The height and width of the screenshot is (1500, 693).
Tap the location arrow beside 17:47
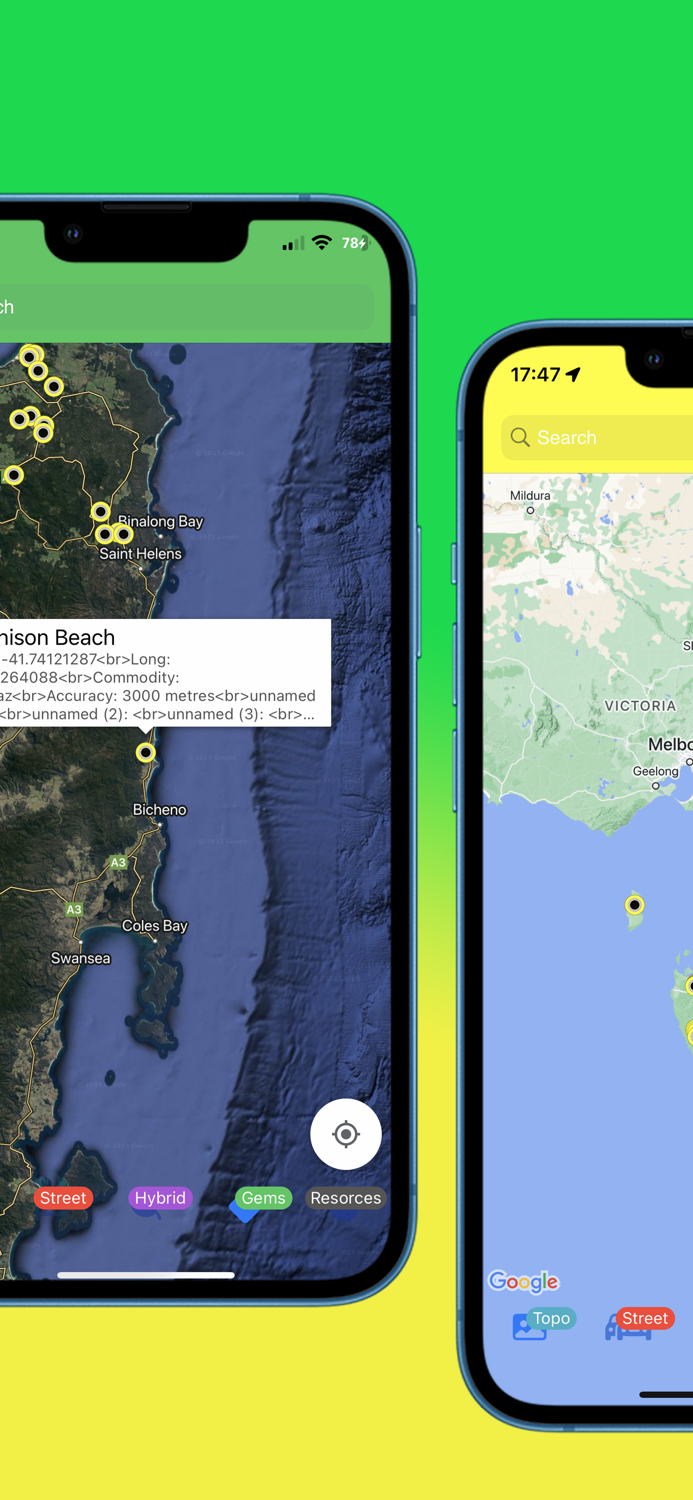pyautogui.click(x=573, y=374)
